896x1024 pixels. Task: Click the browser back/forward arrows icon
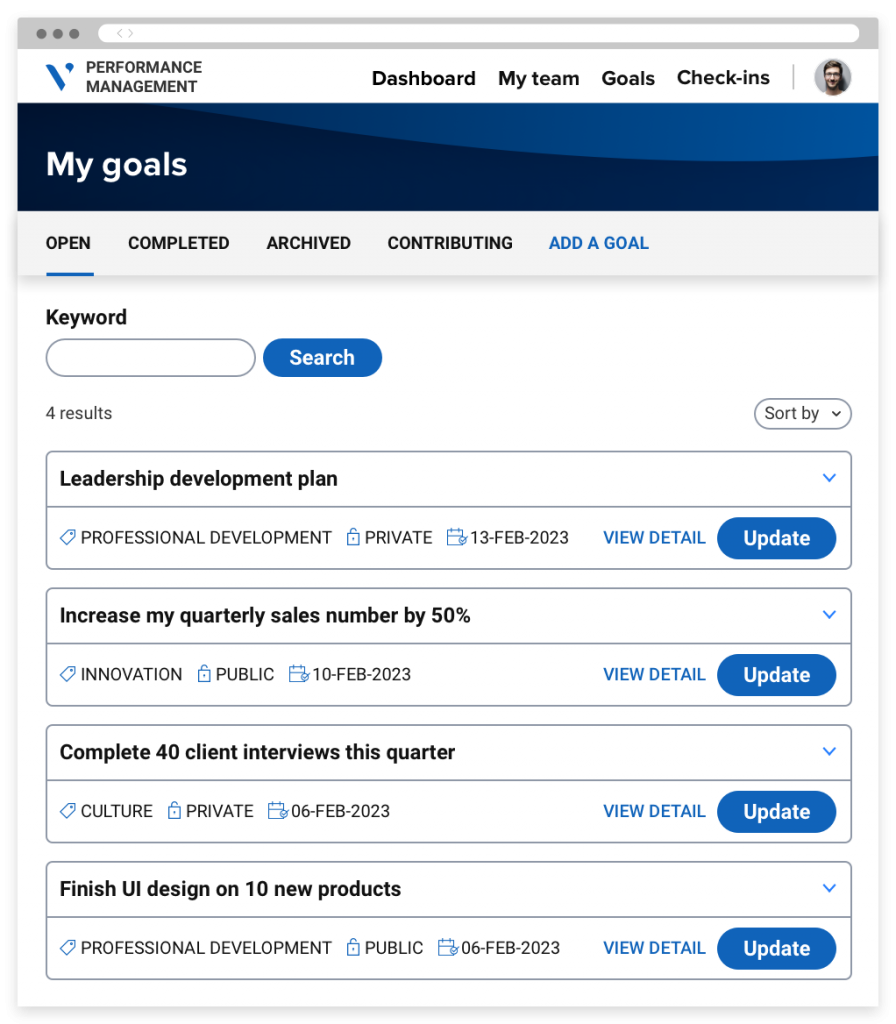click(x=125, y=33)
